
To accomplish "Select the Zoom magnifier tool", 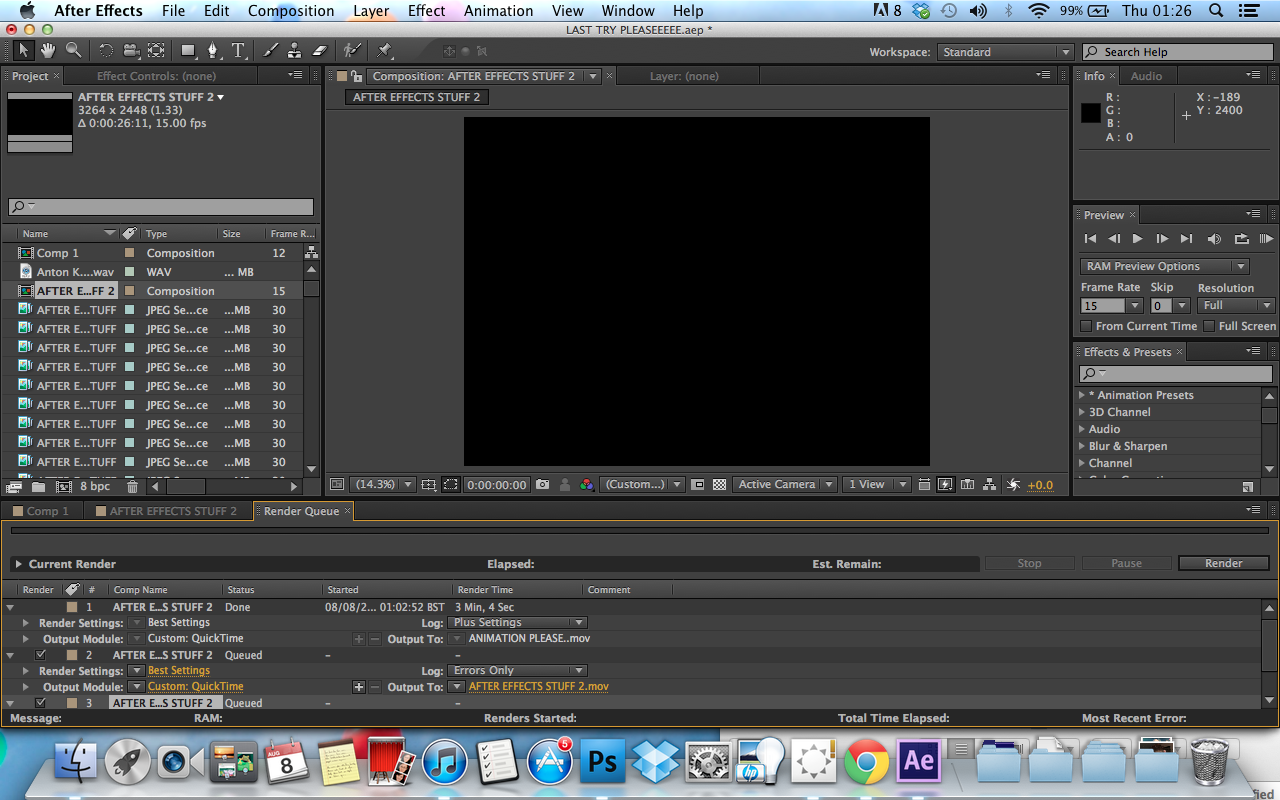I will tap(74, 50).
